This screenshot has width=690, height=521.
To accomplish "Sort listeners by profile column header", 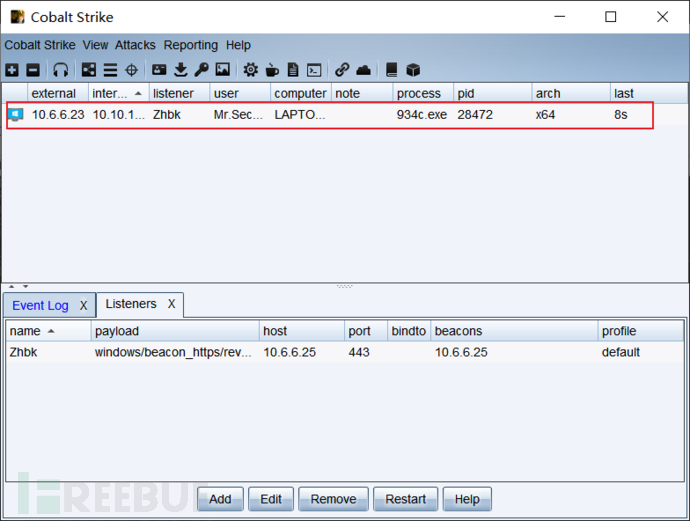I will (641, 331).
